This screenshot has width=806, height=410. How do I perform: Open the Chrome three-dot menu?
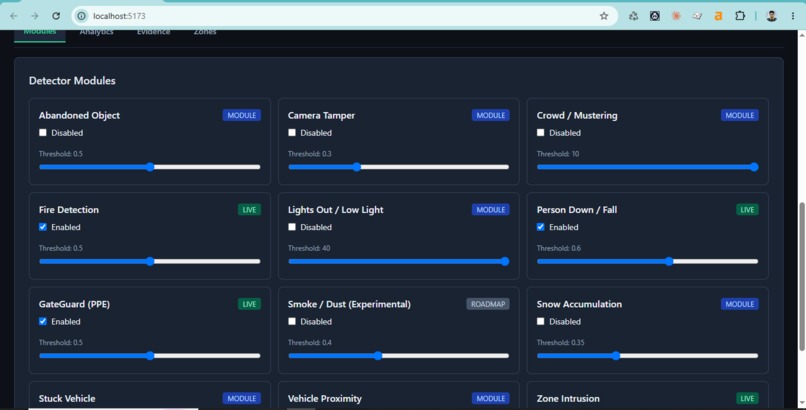[x=793, y=16]
